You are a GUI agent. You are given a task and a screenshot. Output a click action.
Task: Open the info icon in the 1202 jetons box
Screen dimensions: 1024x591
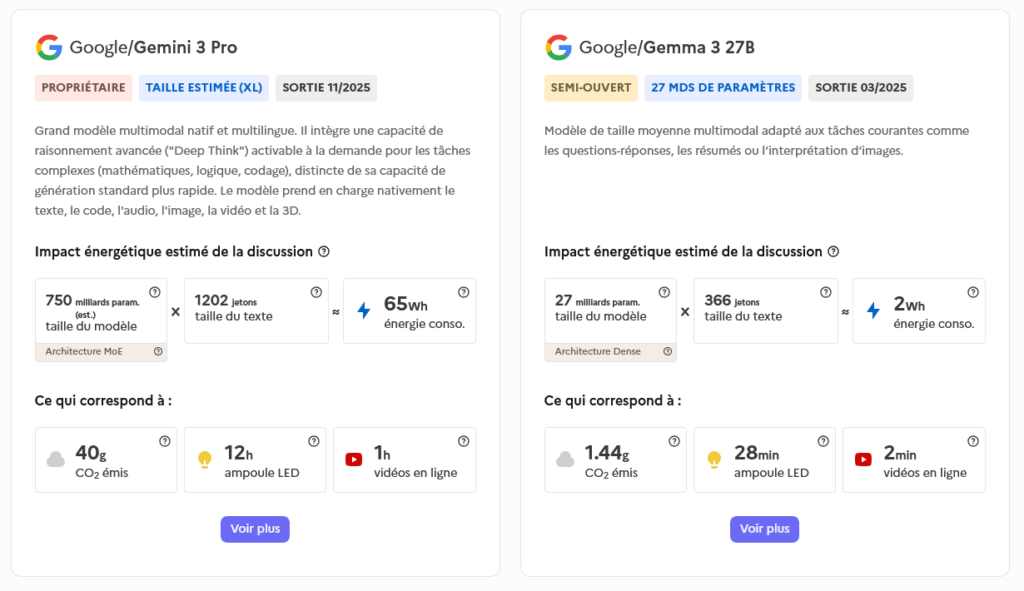pyautogui.click(x=316, y=292)
